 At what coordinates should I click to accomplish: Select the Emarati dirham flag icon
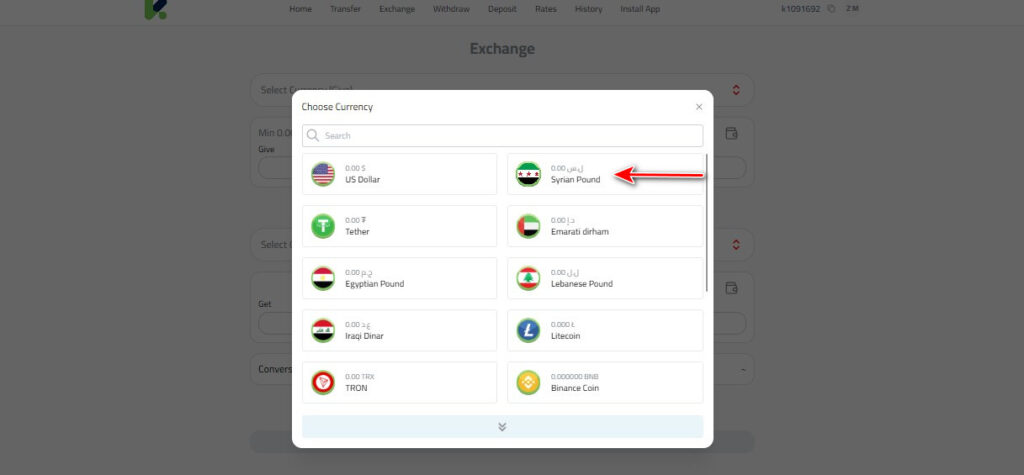click(528, 226)
